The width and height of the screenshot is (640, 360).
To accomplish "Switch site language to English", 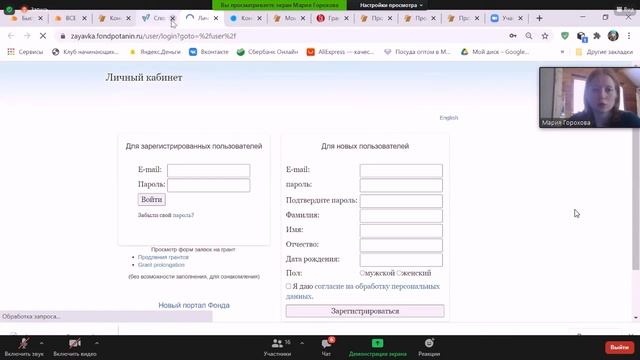I will [x=449, y=118].
